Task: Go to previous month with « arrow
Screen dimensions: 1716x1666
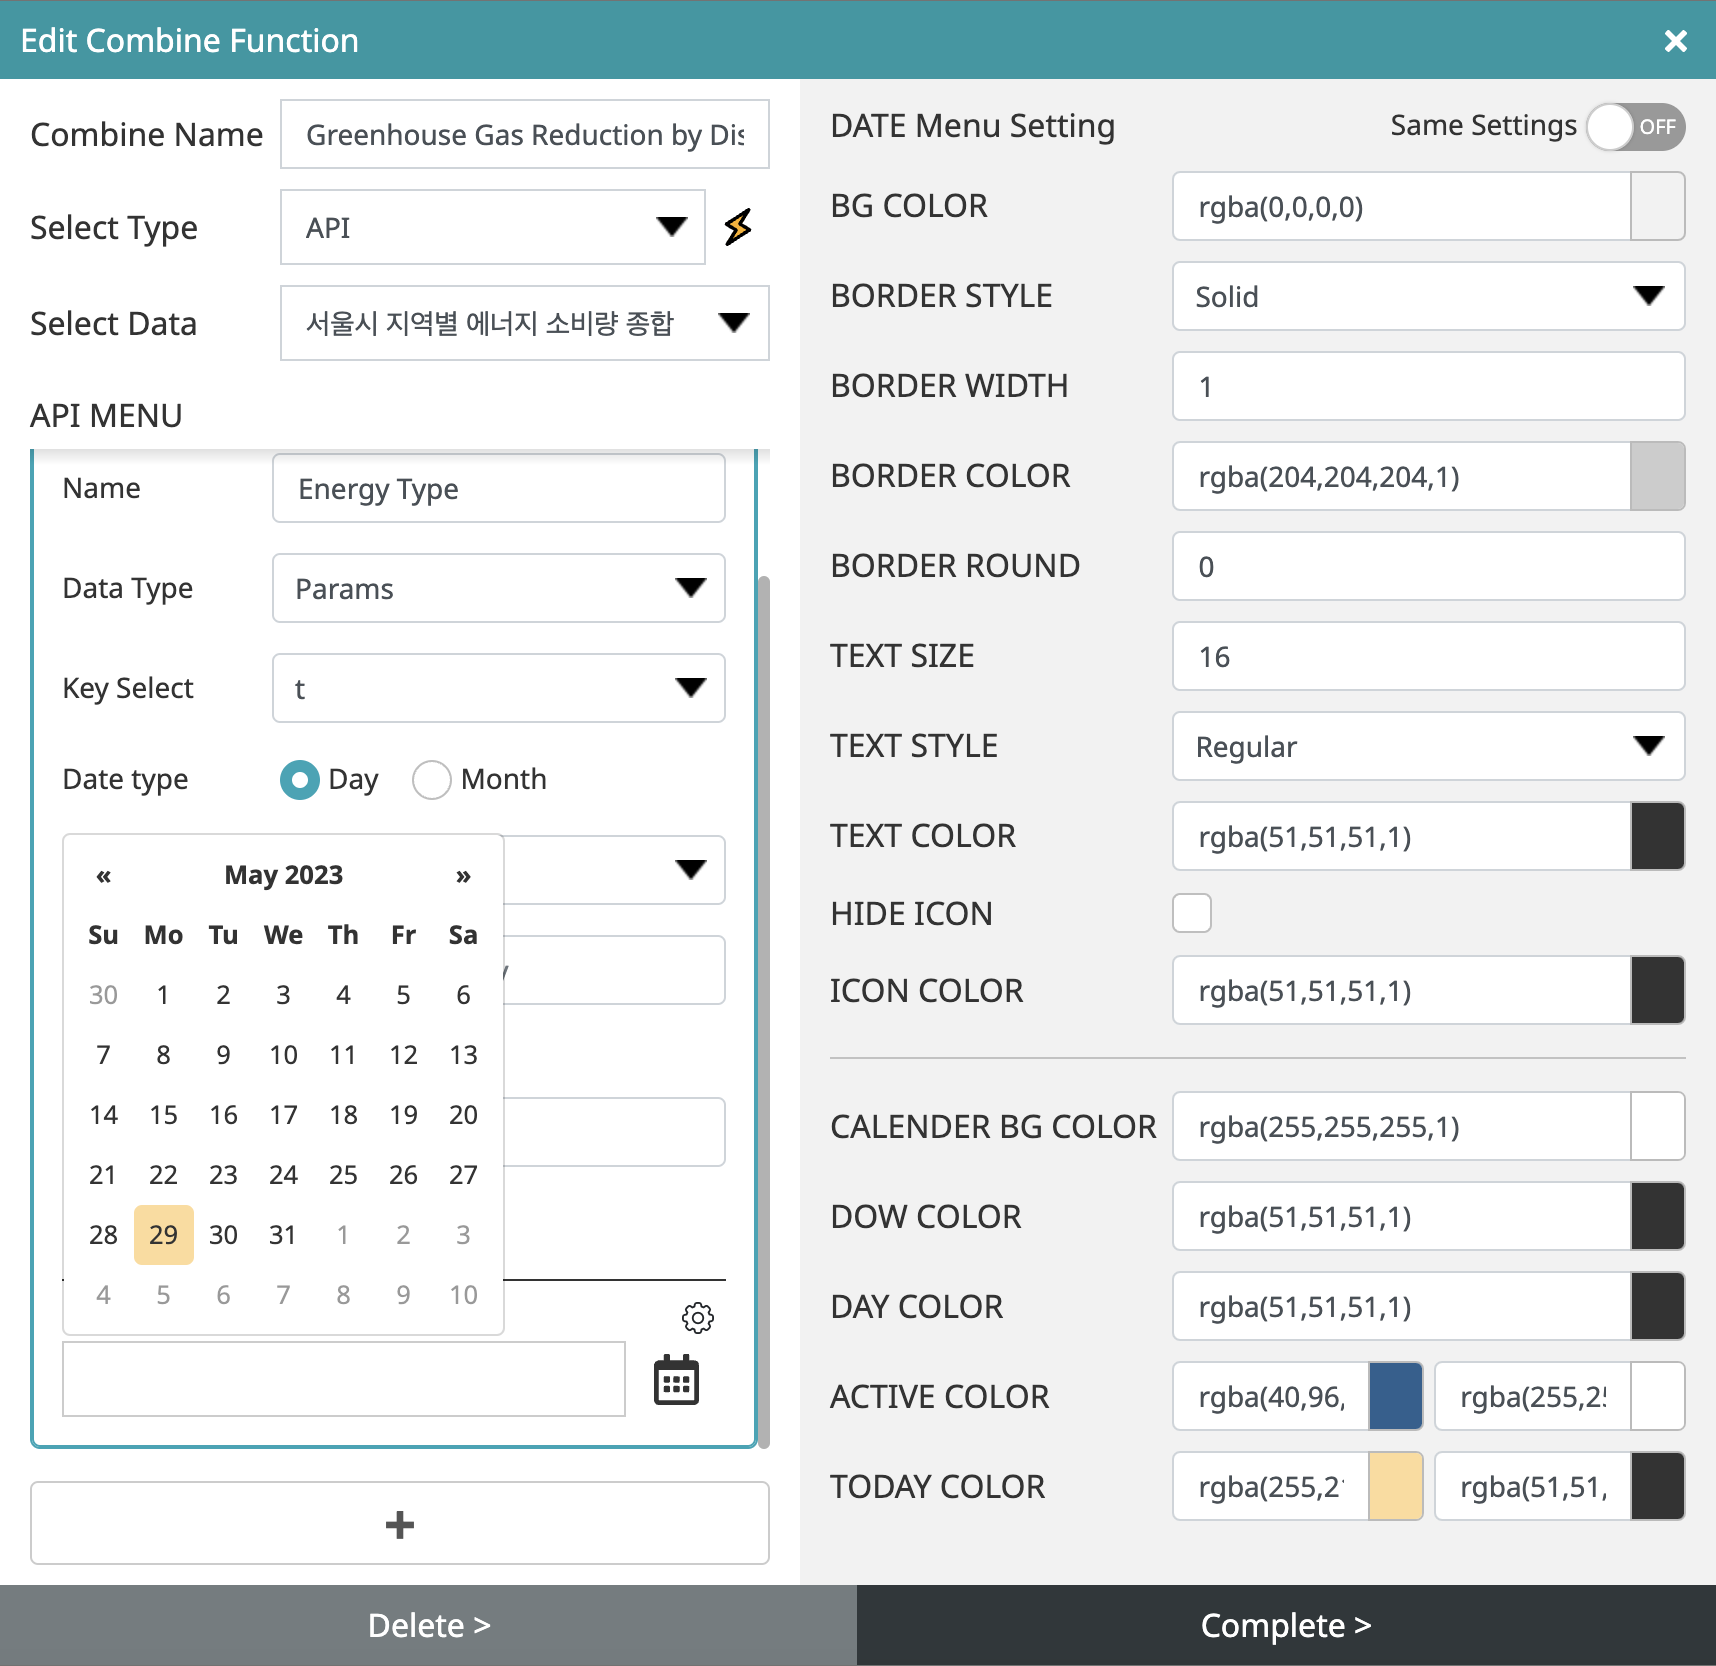Action: click(x=103, y=876)
